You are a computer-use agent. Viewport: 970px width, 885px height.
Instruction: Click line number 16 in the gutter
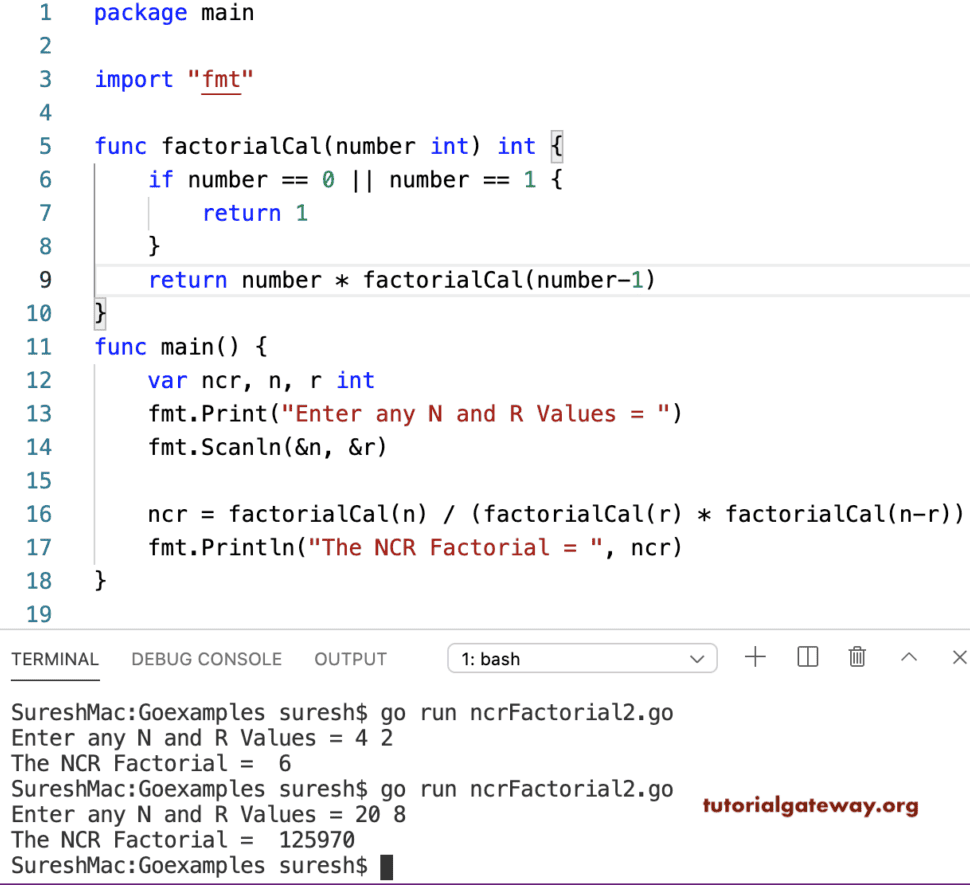[x=38, y=513]
